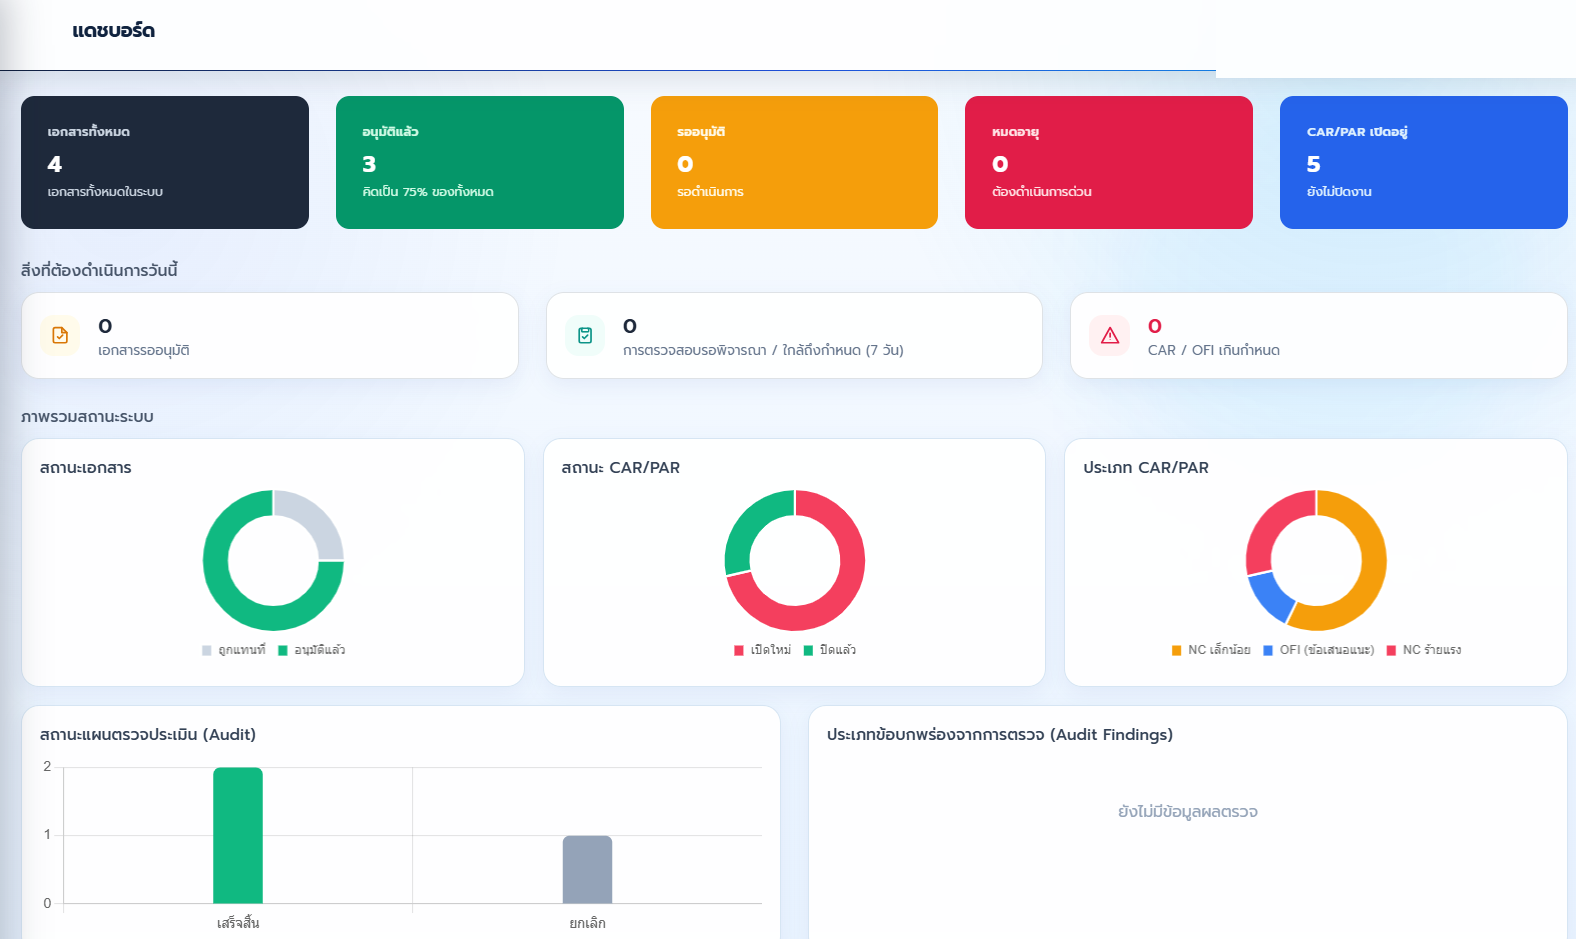1576x939 pixels.
Task: Click the blue OFI (ข้อเสนอแนะ) legend swatch
Action: point(1268,650)
